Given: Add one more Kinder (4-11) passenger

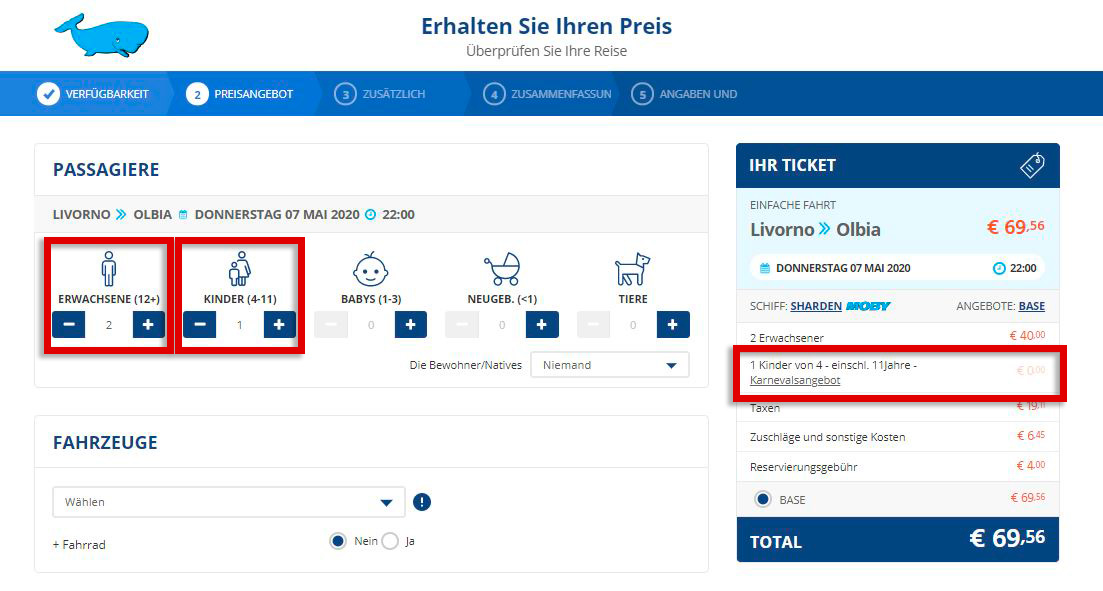Looking at the screenshot, I should [279, 324].
